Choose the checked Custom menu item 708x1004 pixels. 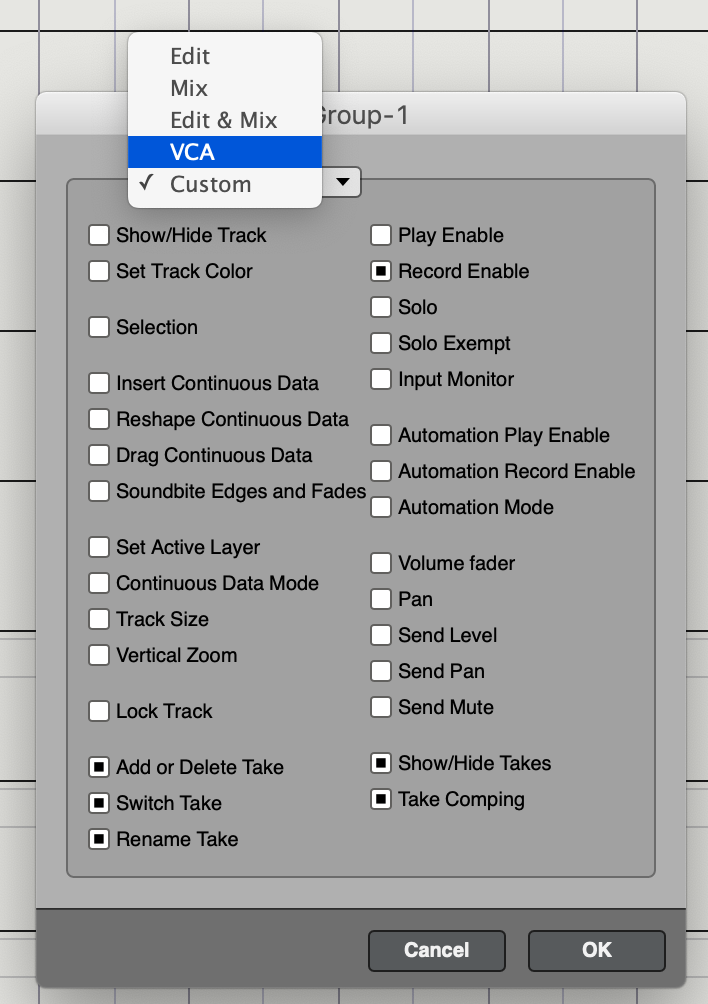224,184
